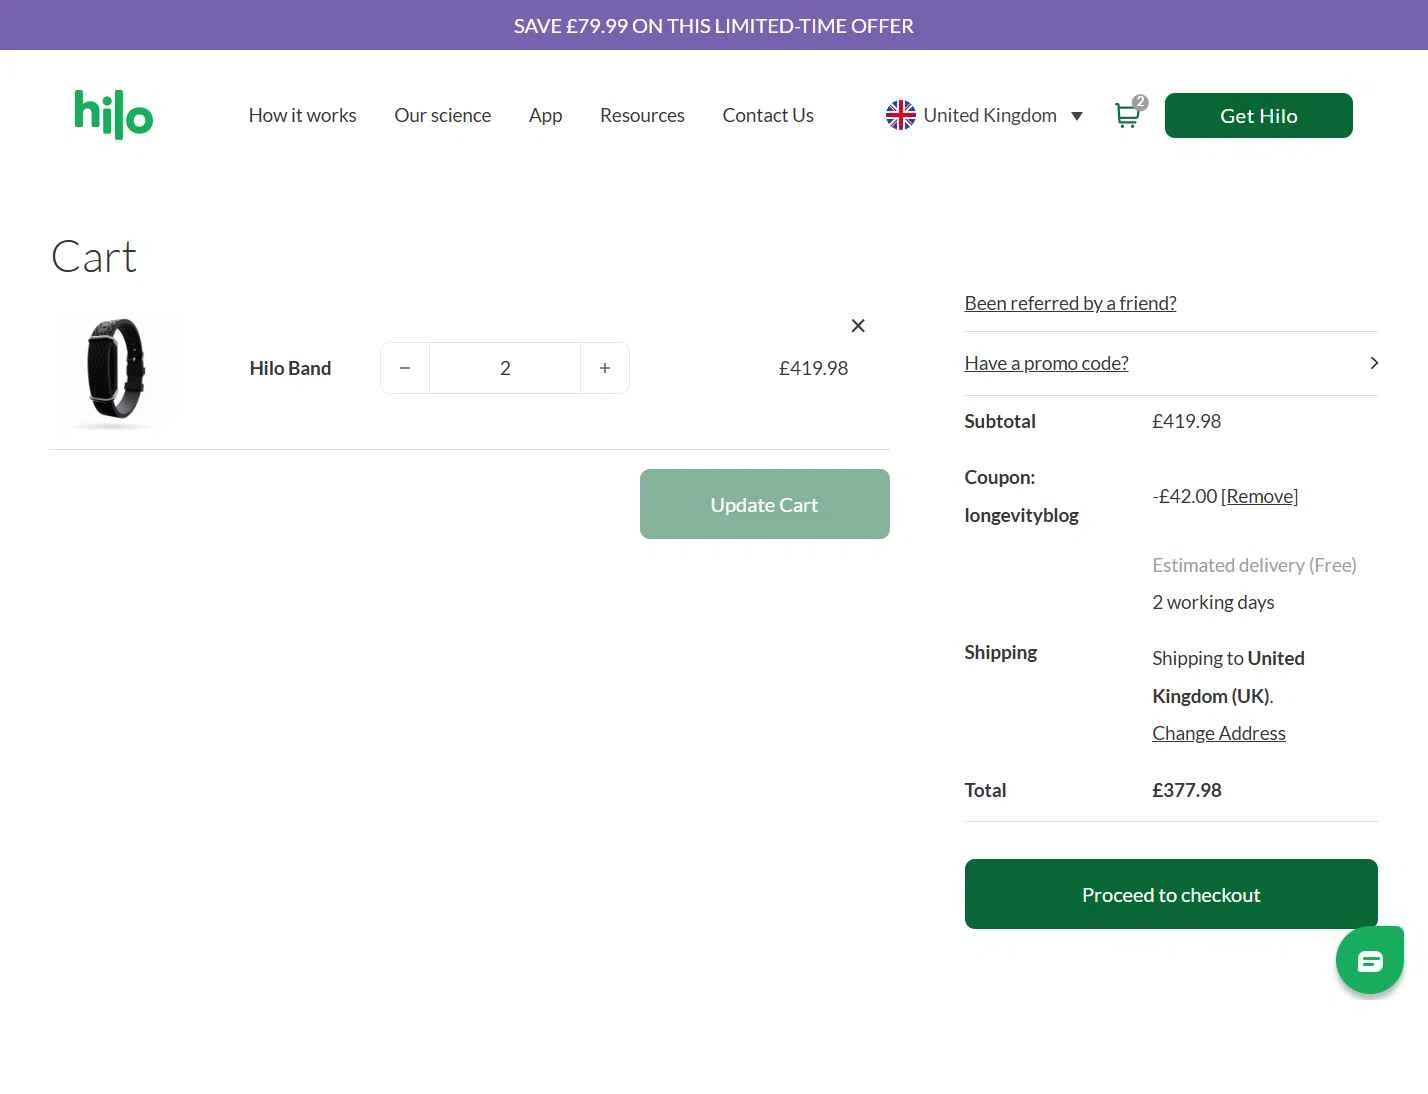The height and width of the screenshot is (1094, 1428).
Task: Go to the App page
Action: tap(545, 115)
